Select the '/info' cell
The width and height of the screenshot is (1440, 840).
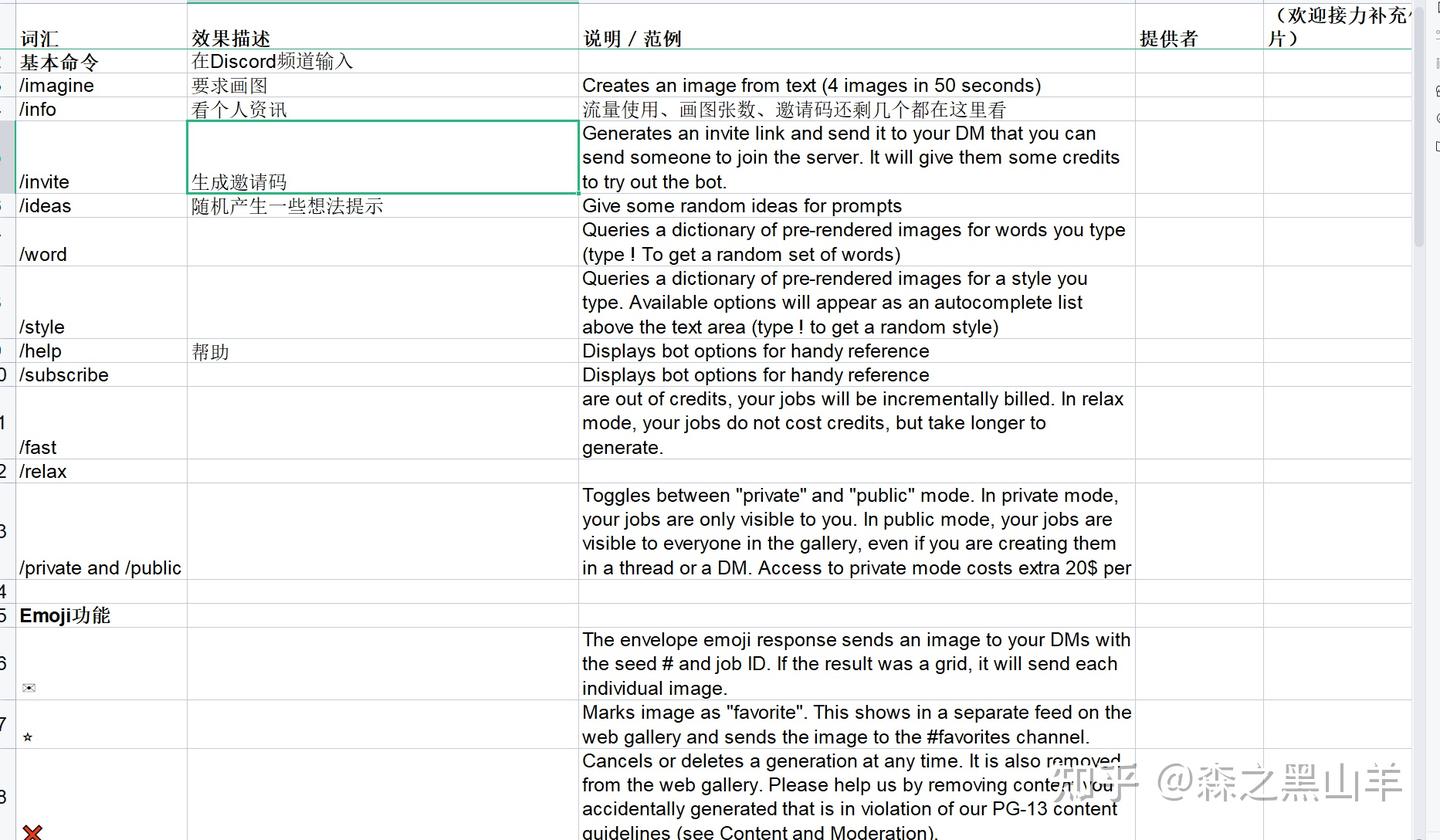(102, 110)
